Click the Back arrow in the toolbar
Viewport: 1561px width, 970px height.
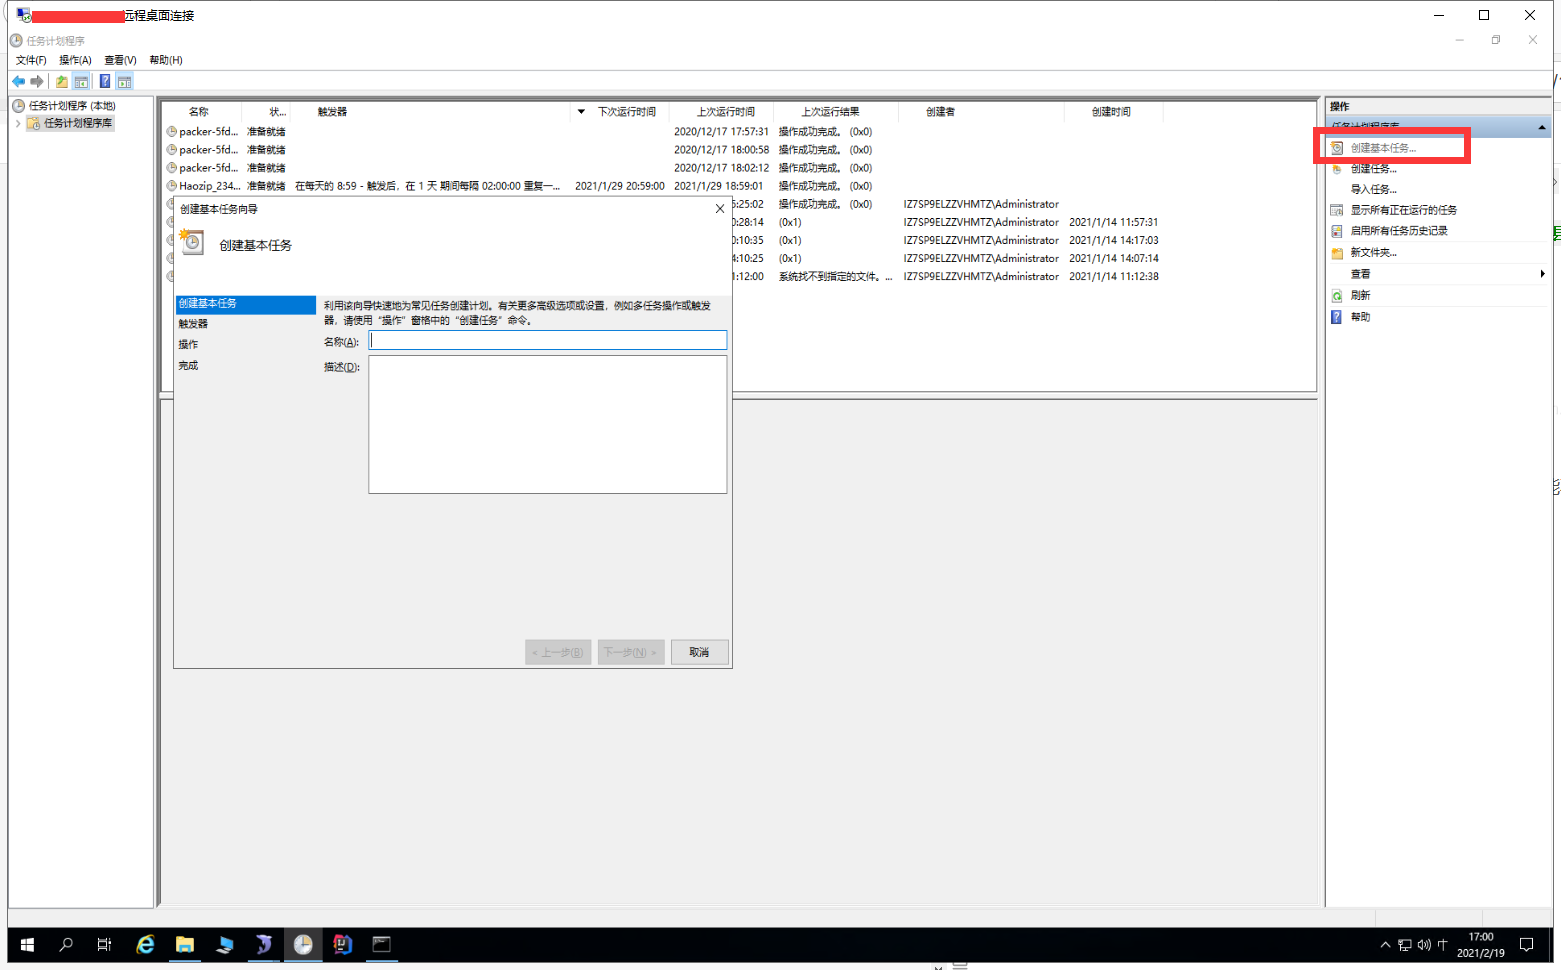pos(18,81)
